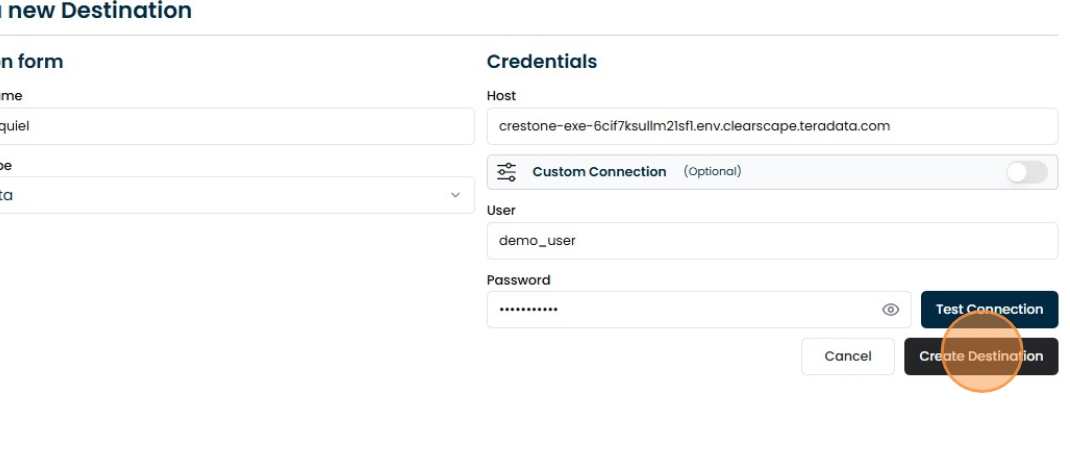Click the Password field label
The height and width of the screenshot is (464, 1070).
(518, 280)
